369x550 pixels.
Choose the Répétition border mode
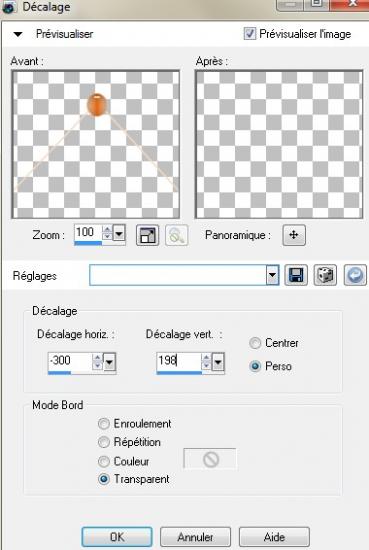103,442
